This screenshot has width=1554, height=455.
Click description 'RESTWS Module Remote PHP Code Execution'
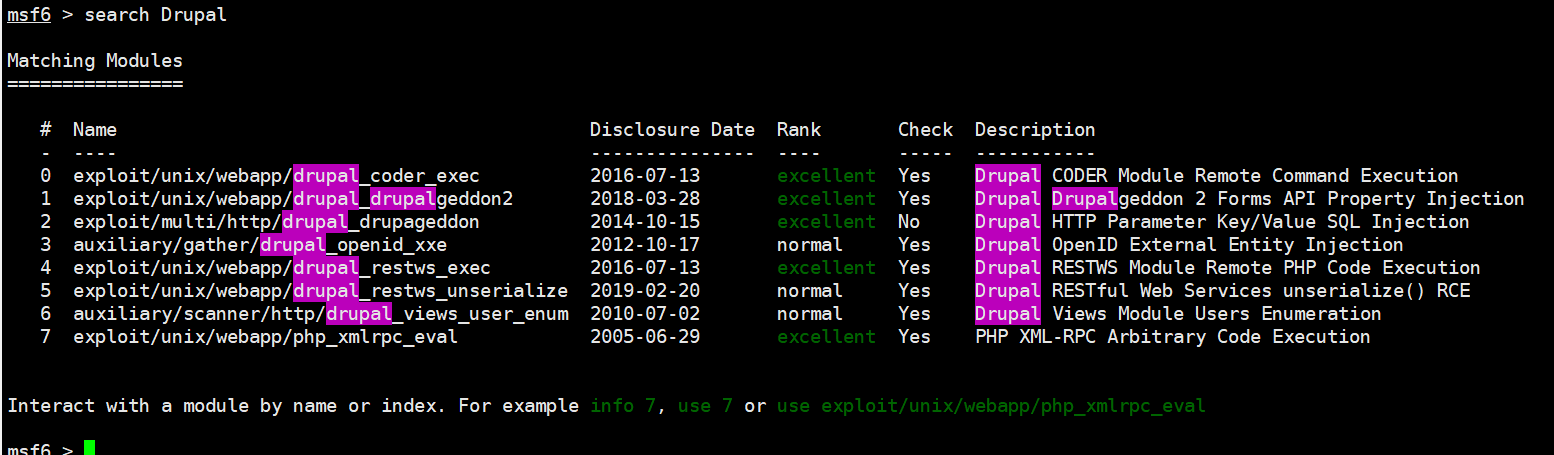1266,268
